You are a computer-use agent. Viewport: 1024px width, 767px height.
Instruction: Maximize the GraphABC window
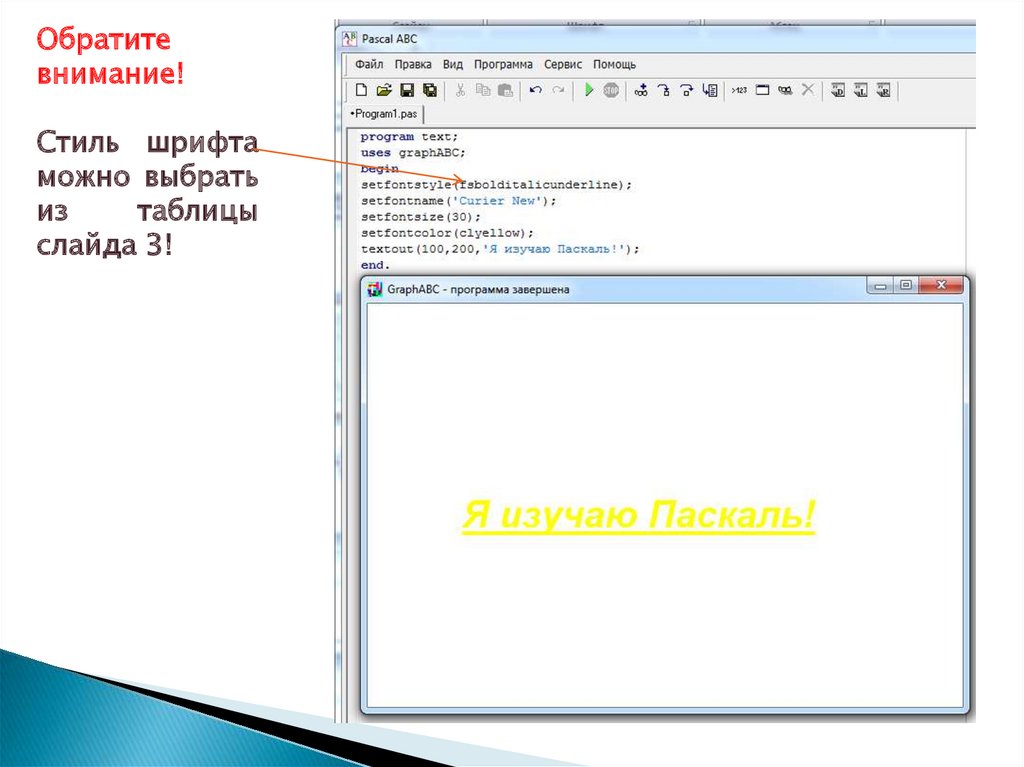tap(906, 286)
